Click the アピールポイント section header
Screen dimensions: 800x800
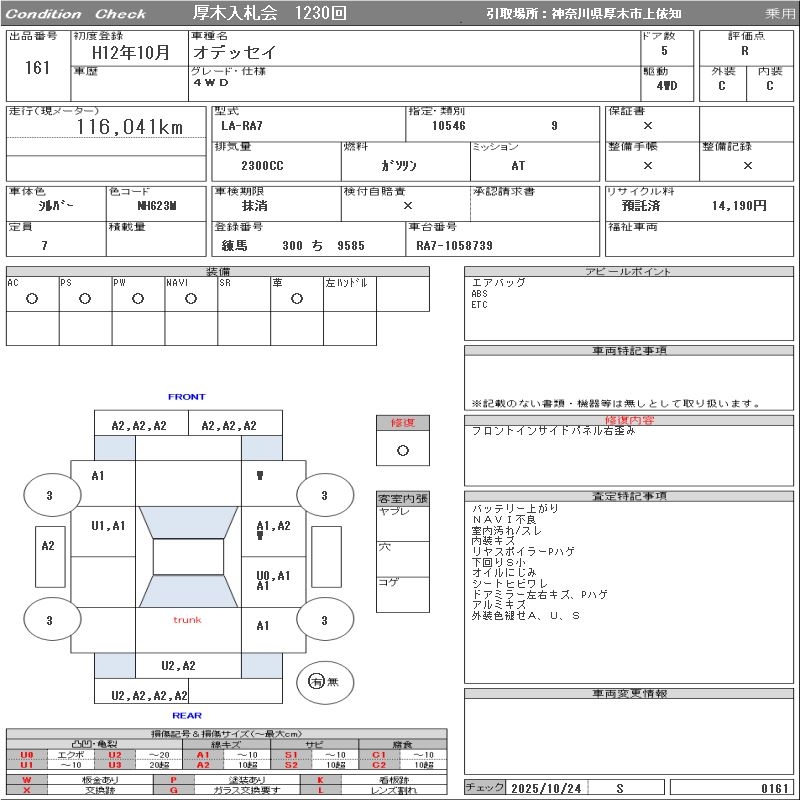pyautogui.click(x=629, y=272)
